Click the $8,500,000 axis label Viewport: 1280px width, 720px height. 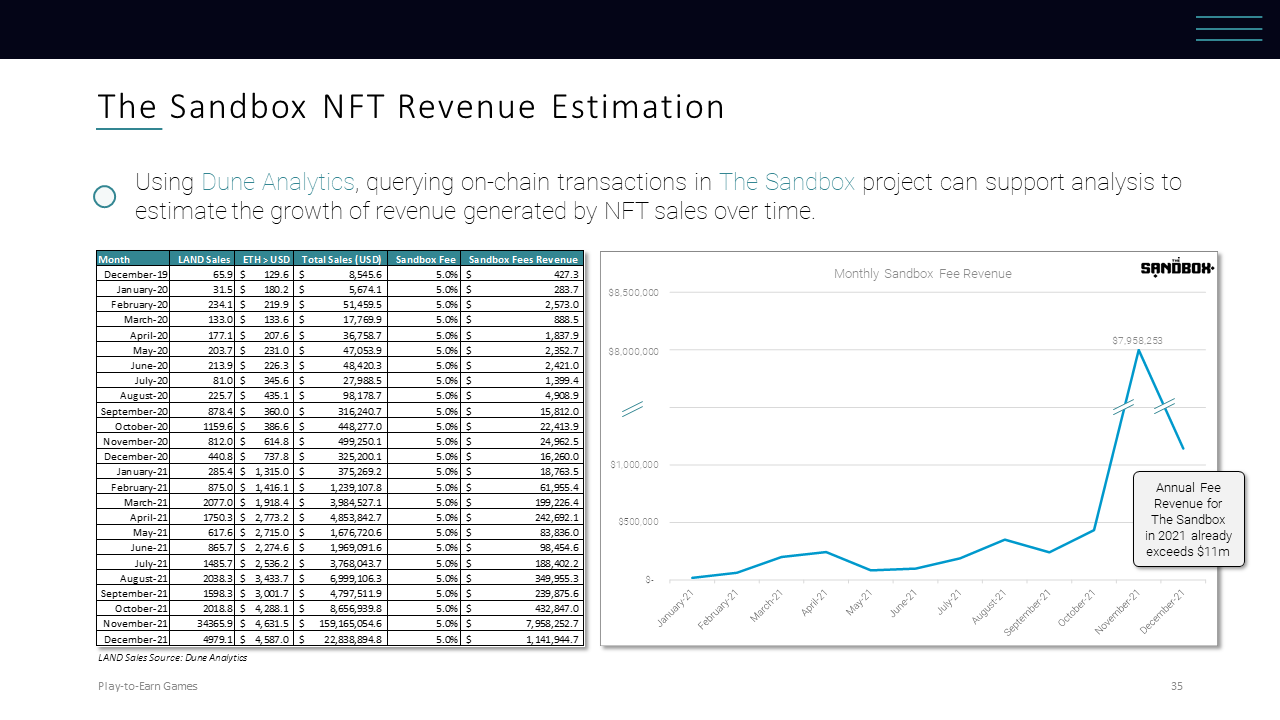click(x=633, y=293)
